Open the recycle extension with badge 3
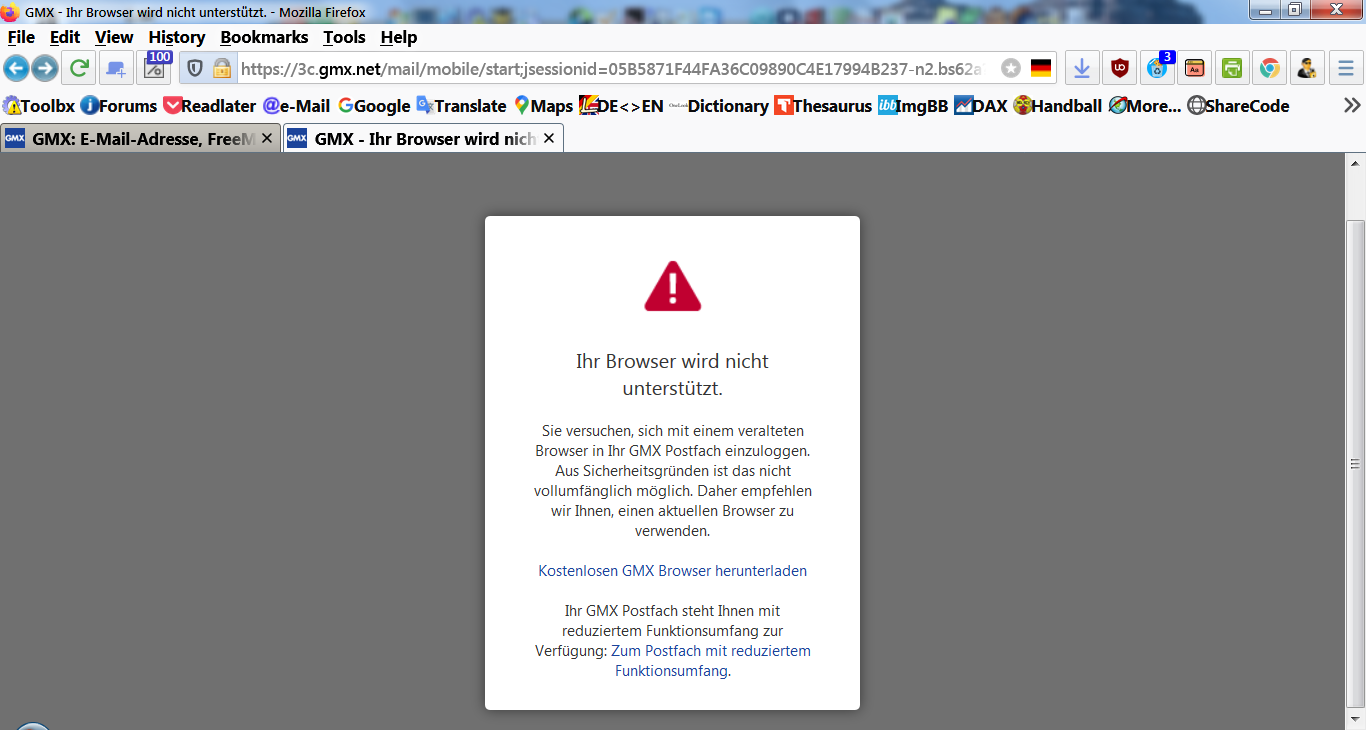Image resolution: width=1366 pixels, height=730 pixels. click(1158, 68)
